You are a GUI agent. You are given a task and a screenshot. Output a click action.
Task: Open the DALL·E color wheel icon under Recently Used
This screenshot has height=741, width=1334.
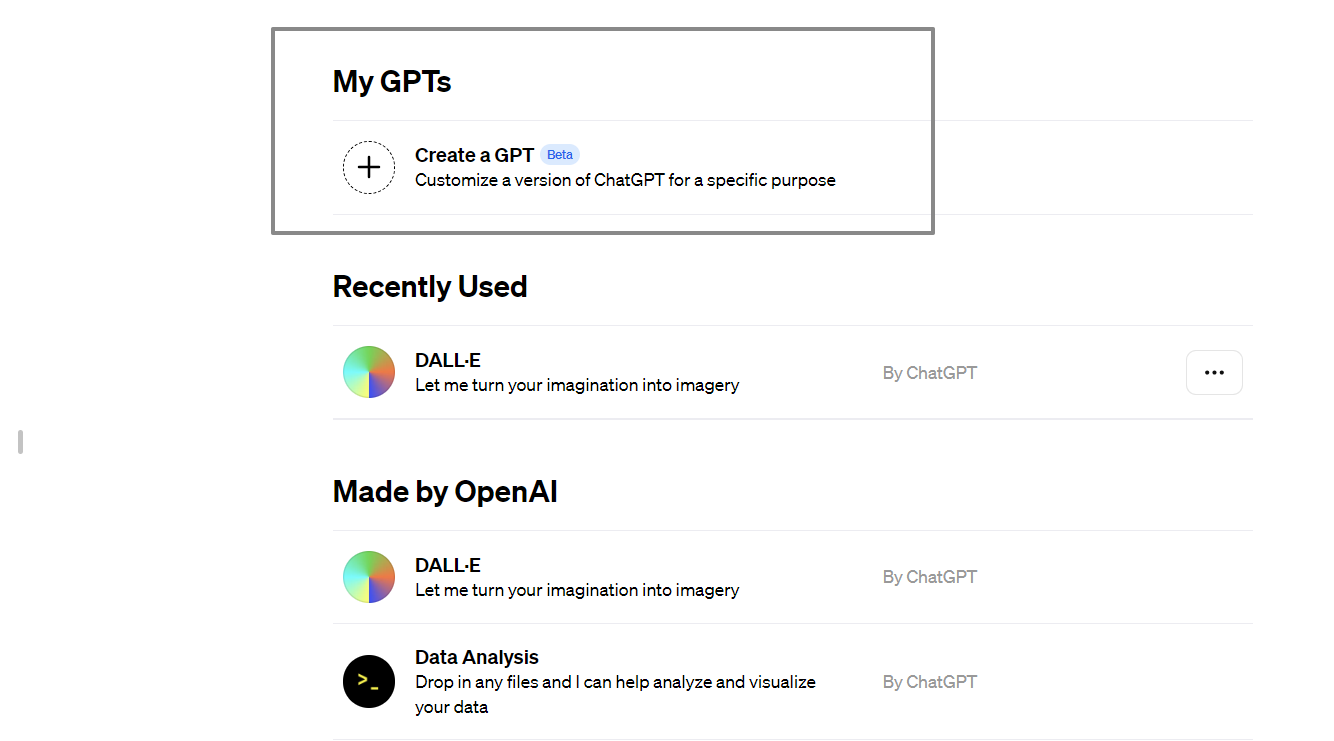(369, 372)
